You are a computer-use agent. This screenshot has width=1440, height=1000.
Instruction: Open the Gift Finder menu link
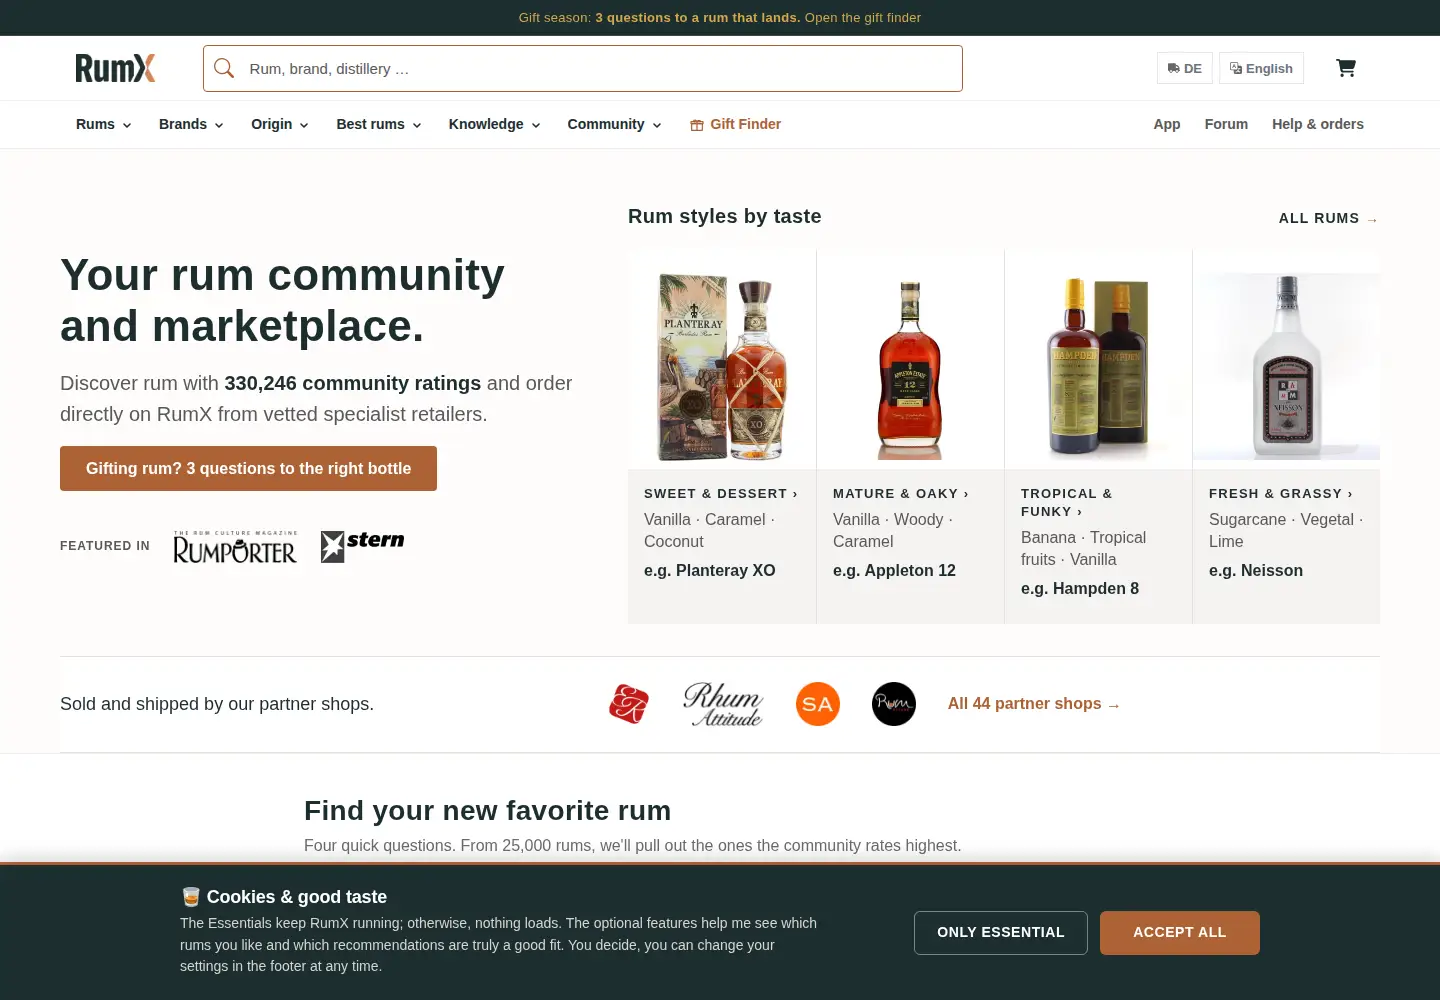click(735, 124)
